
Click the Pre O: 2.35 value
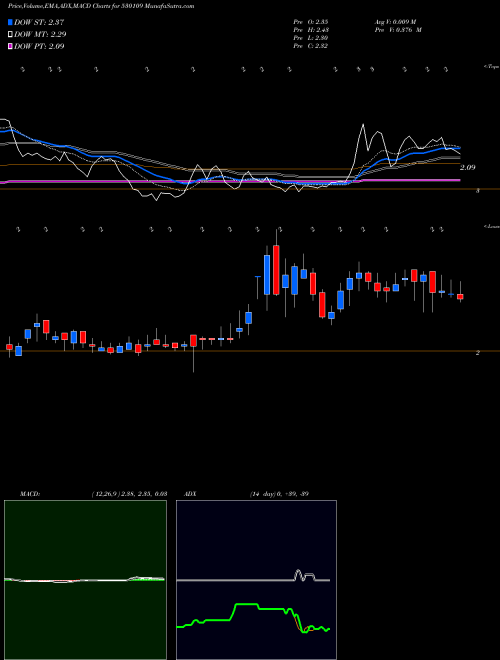[x=311, y=21]
